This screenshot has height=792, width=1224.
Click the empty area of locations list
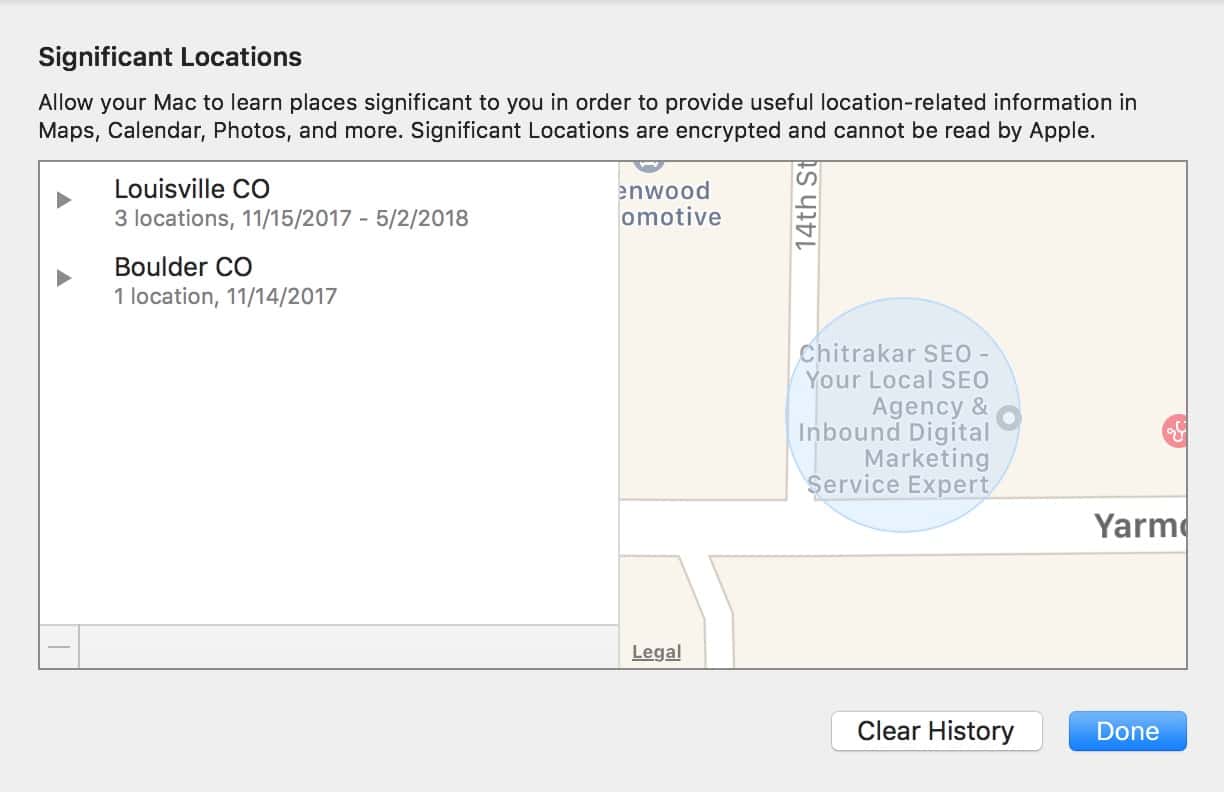[328, 460]
